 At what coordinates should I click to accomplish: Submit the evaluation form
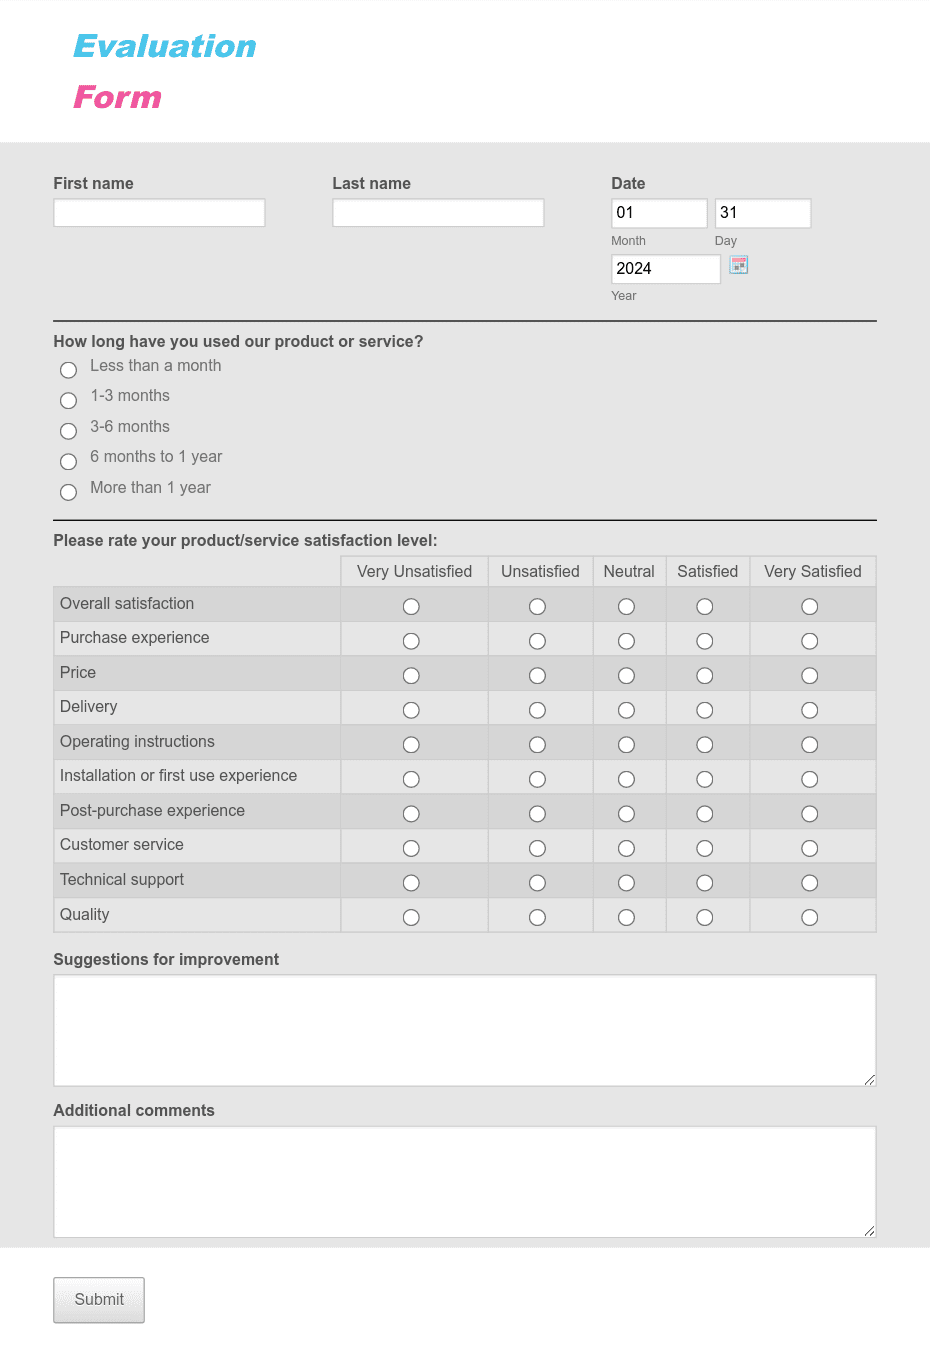[99, 1300]
